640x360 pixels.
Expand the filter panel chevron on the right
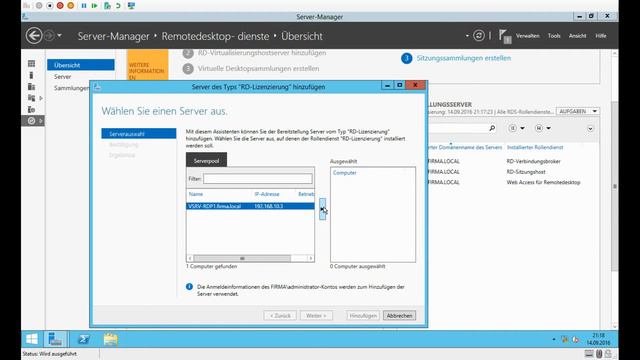pyautogui.click(x=590, y=129)
